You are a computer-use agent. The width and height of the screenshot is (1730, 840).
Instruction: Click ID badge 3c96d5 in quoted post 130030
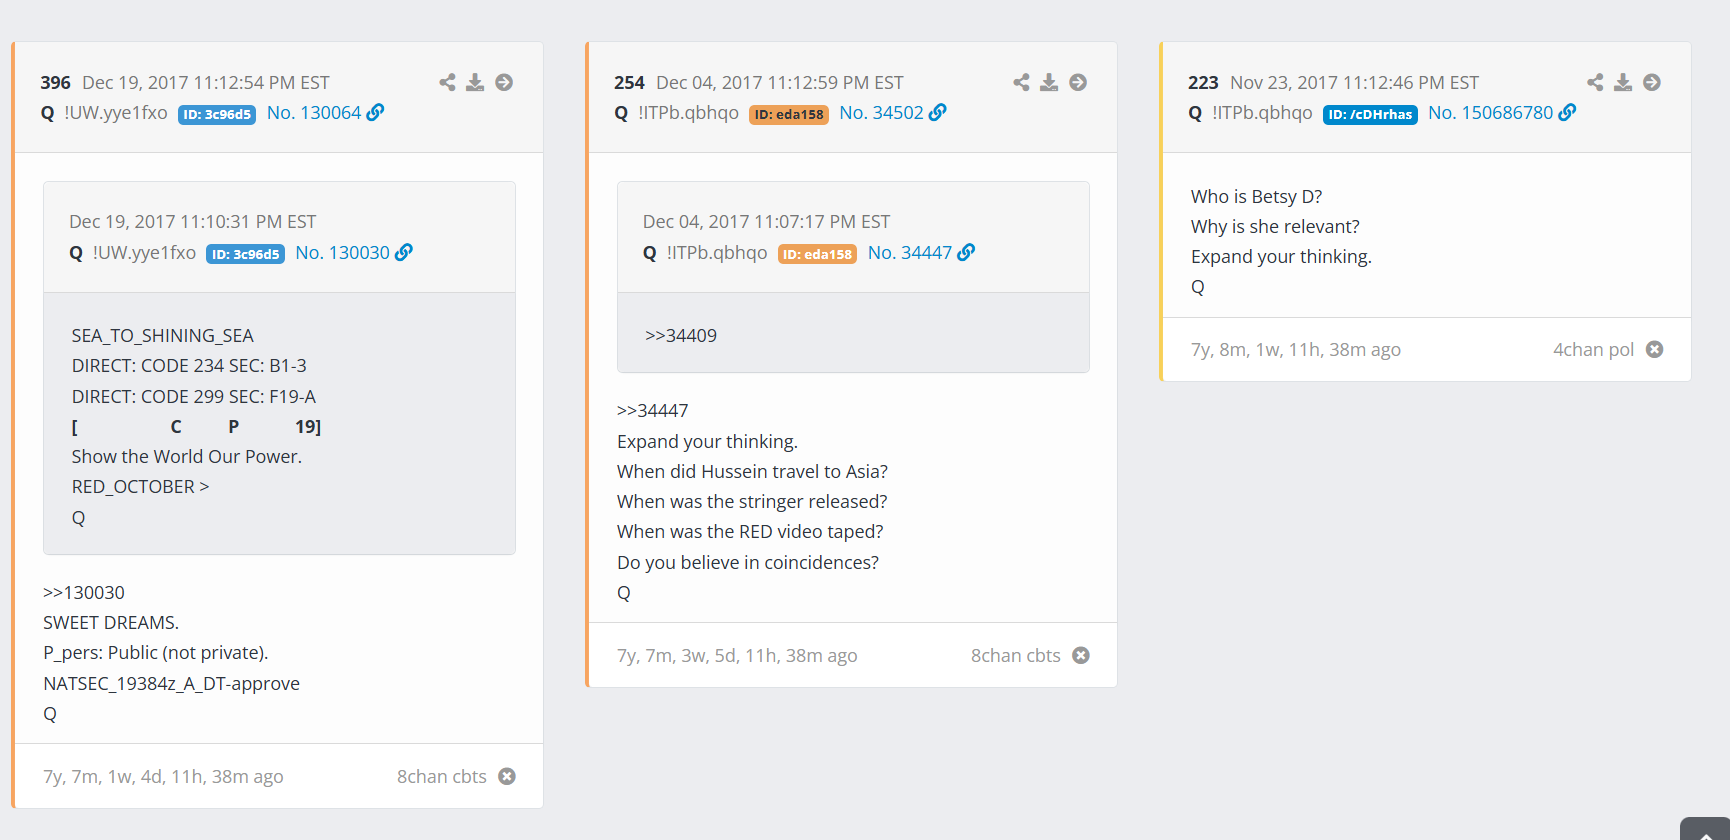click(x=245, y=254)
